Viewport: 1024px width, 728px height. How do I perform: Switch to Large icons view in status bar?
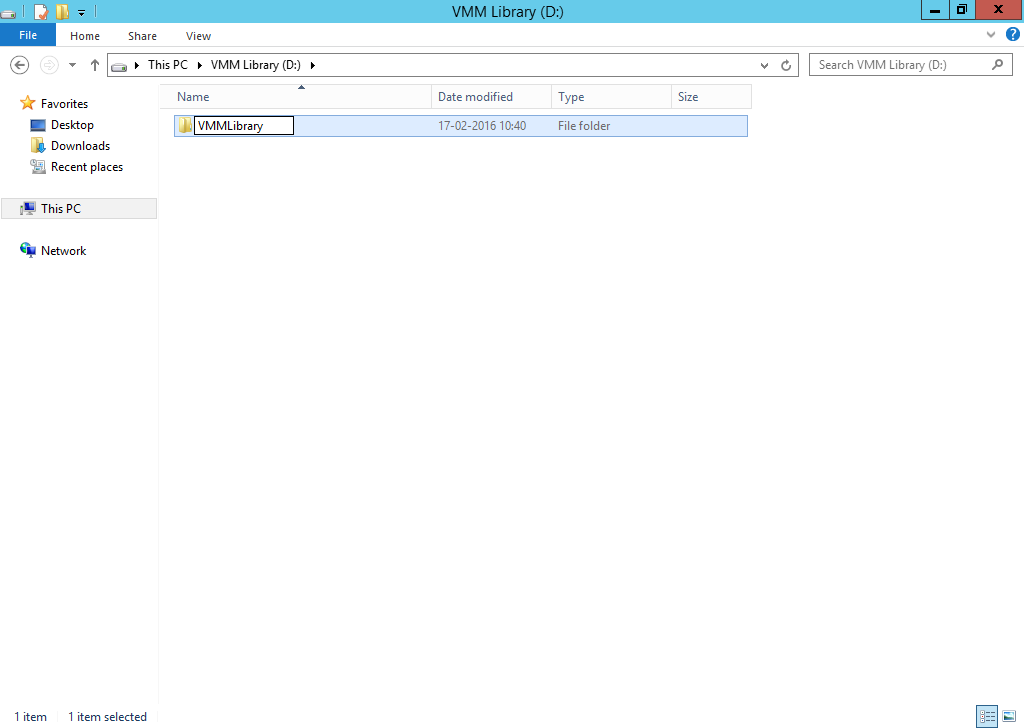click(1008, 716)
